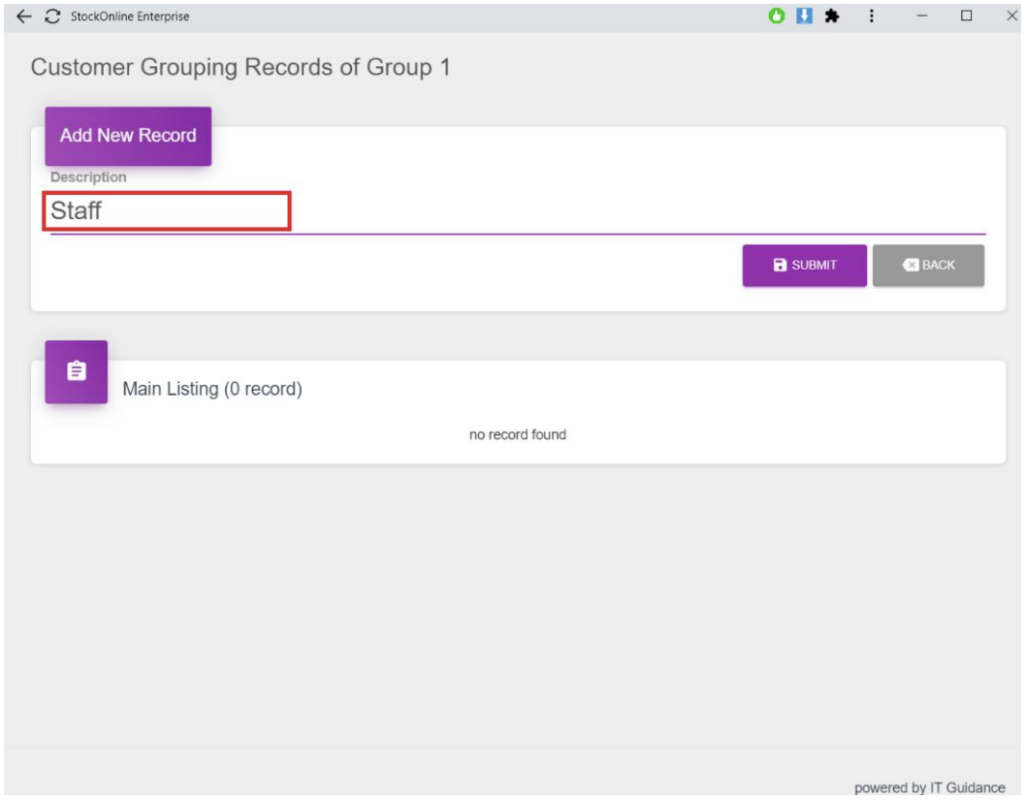Viewport: 1024px width, 800px height.
Task: Click the 'powered by IT Guidance' footer text
Action: click(929, 788)
